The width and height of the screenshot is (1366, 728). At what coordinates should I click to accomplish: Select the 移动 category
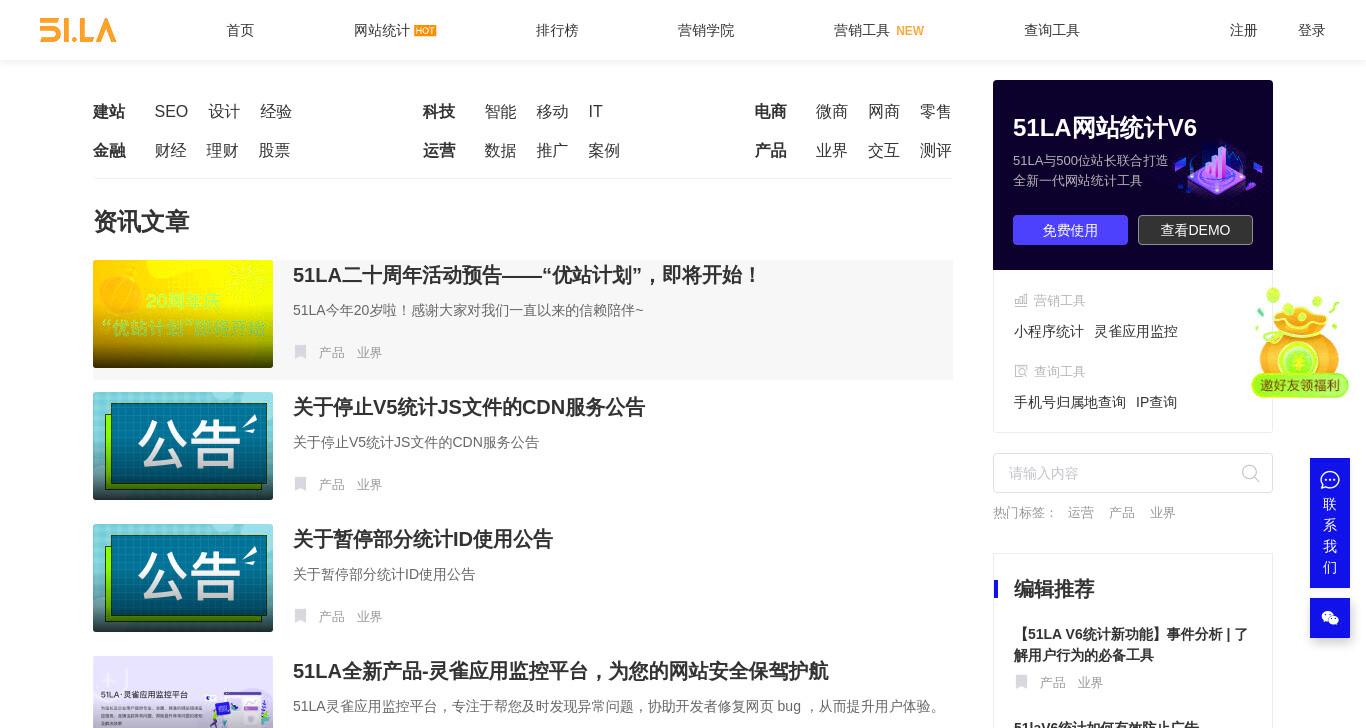pyautogui.click(x=553, y=112)
